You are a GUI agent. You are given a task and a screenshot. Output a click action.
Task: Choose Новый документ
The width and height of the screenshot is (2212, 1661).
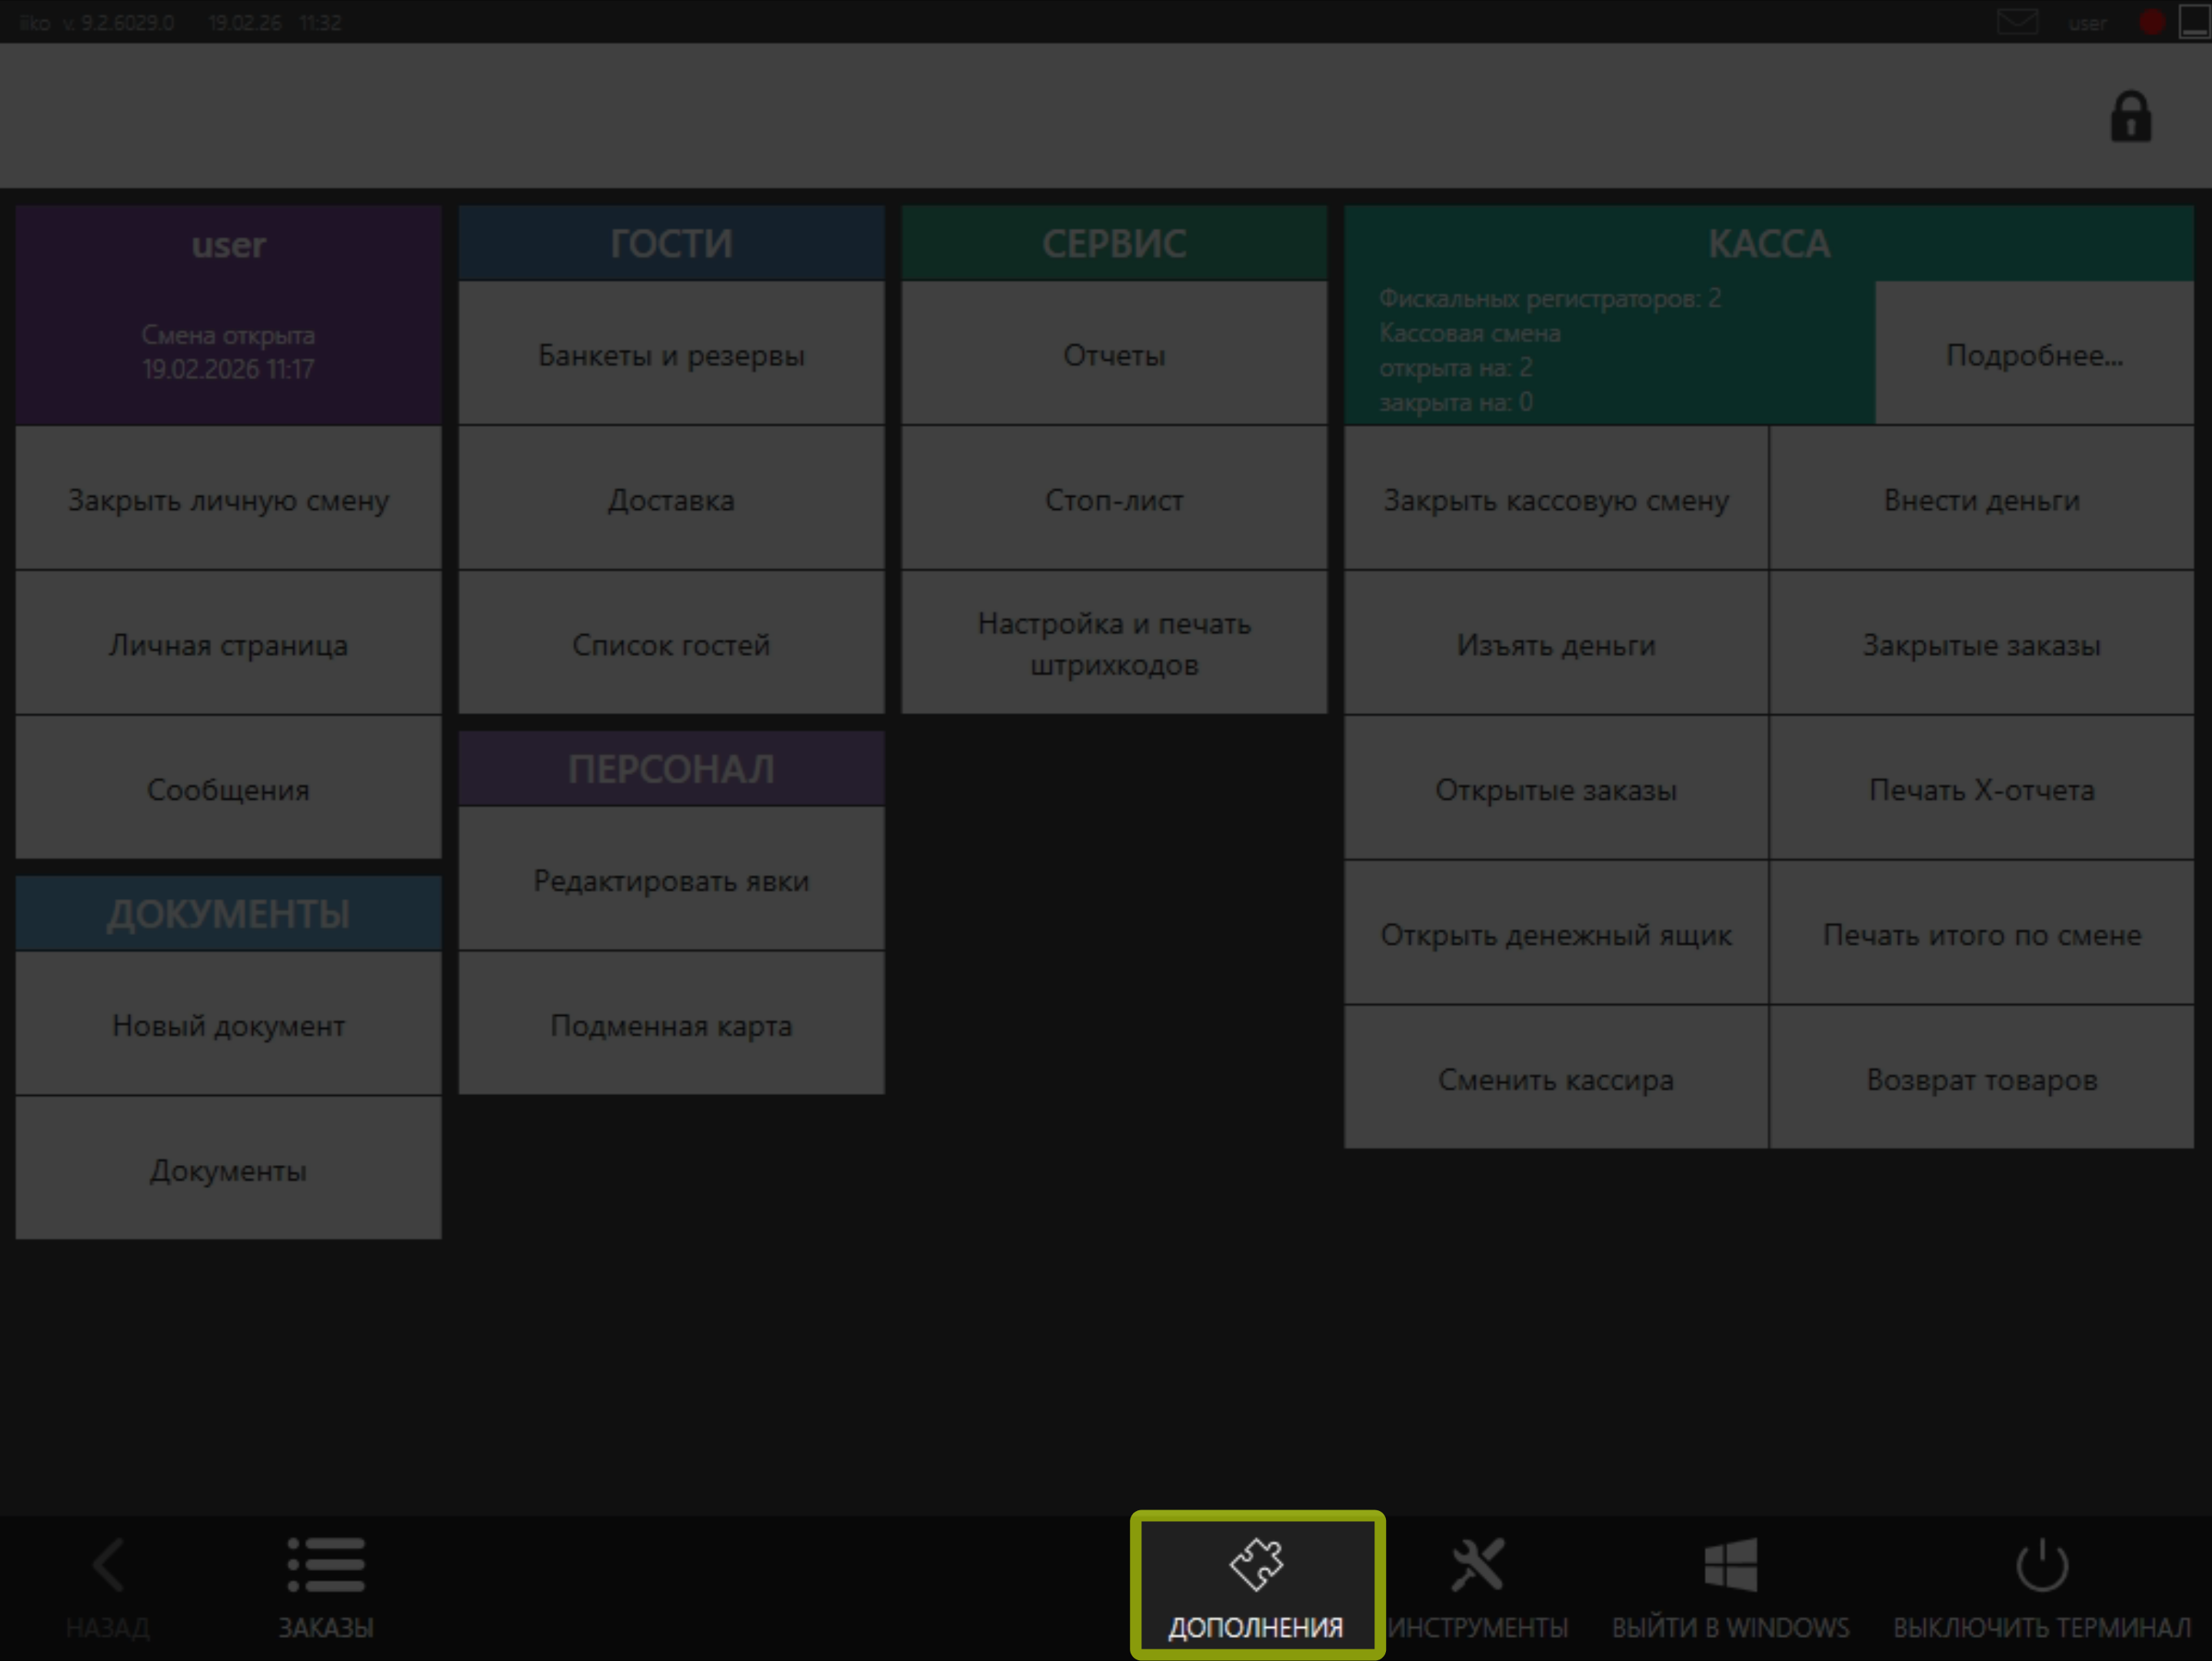click(x=228, y=1025)
